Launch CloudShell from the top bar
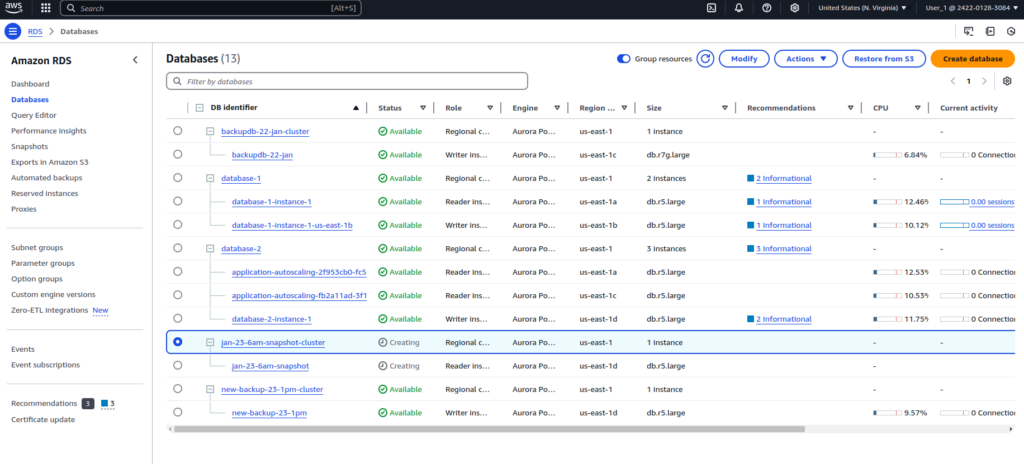The width and height of the screenshot is (1024, 464). (711, 8)
